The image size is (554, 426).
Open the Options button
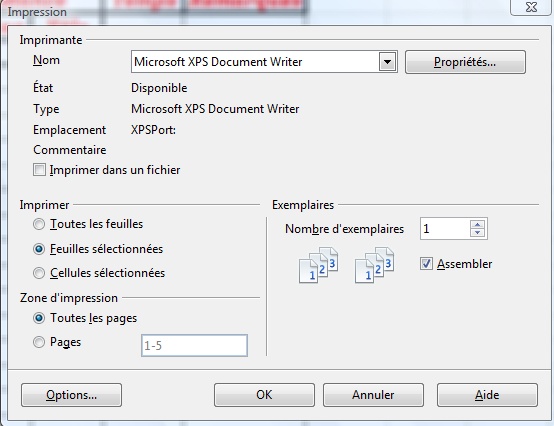(x=71, y=395)
